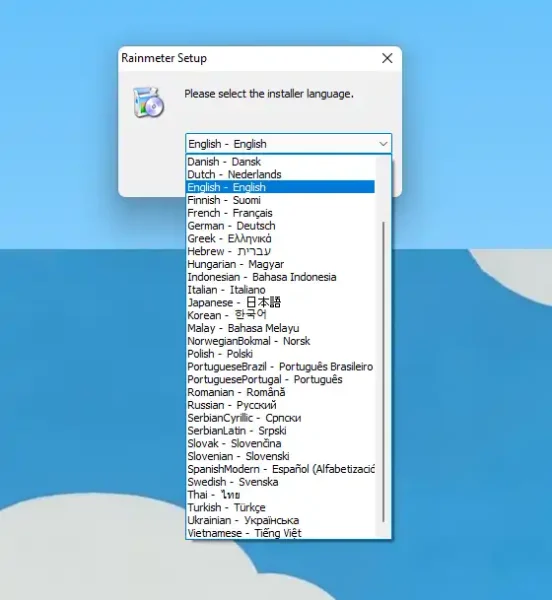This screenshot has height=600, width=552.
Task: Pick Turkish - Türkçe
Action: [x=280, y=507]
